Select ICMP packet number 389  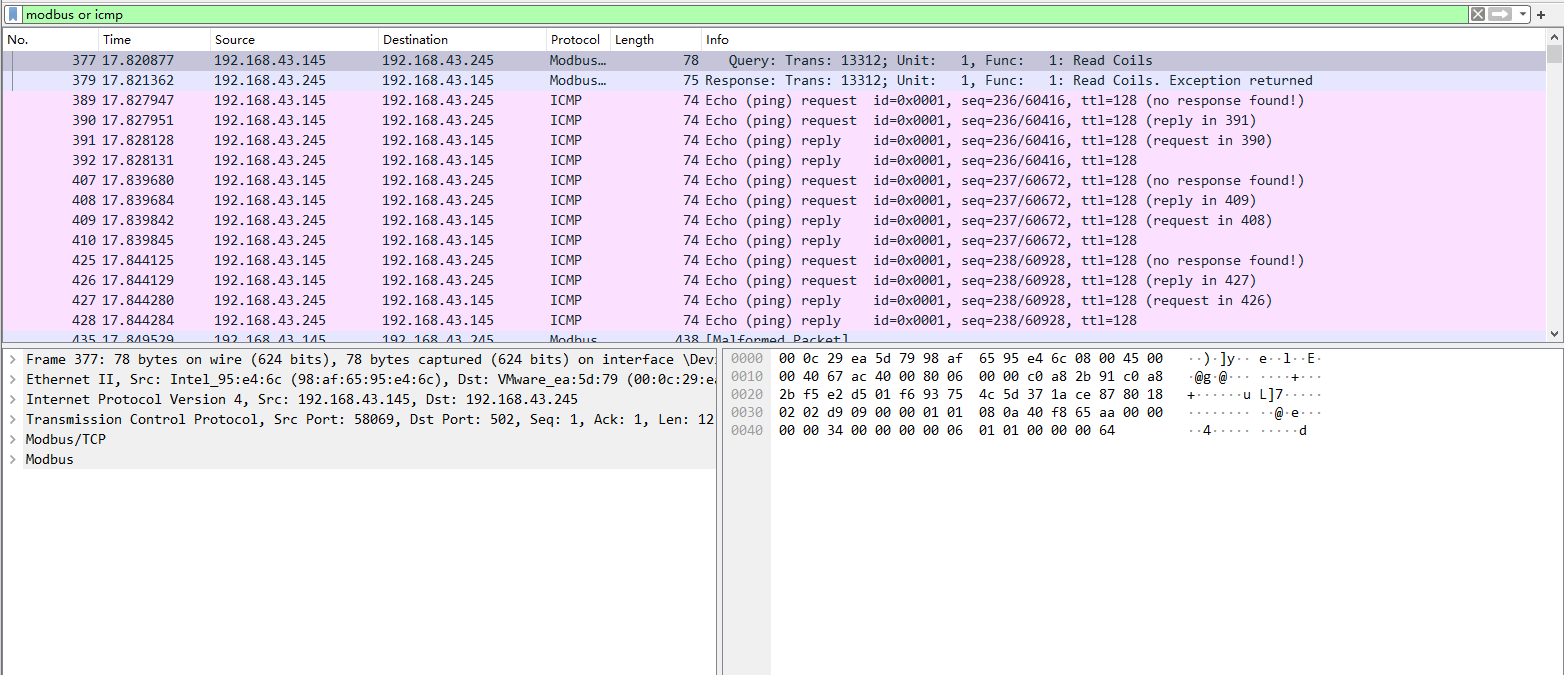[x=774, y=100]
